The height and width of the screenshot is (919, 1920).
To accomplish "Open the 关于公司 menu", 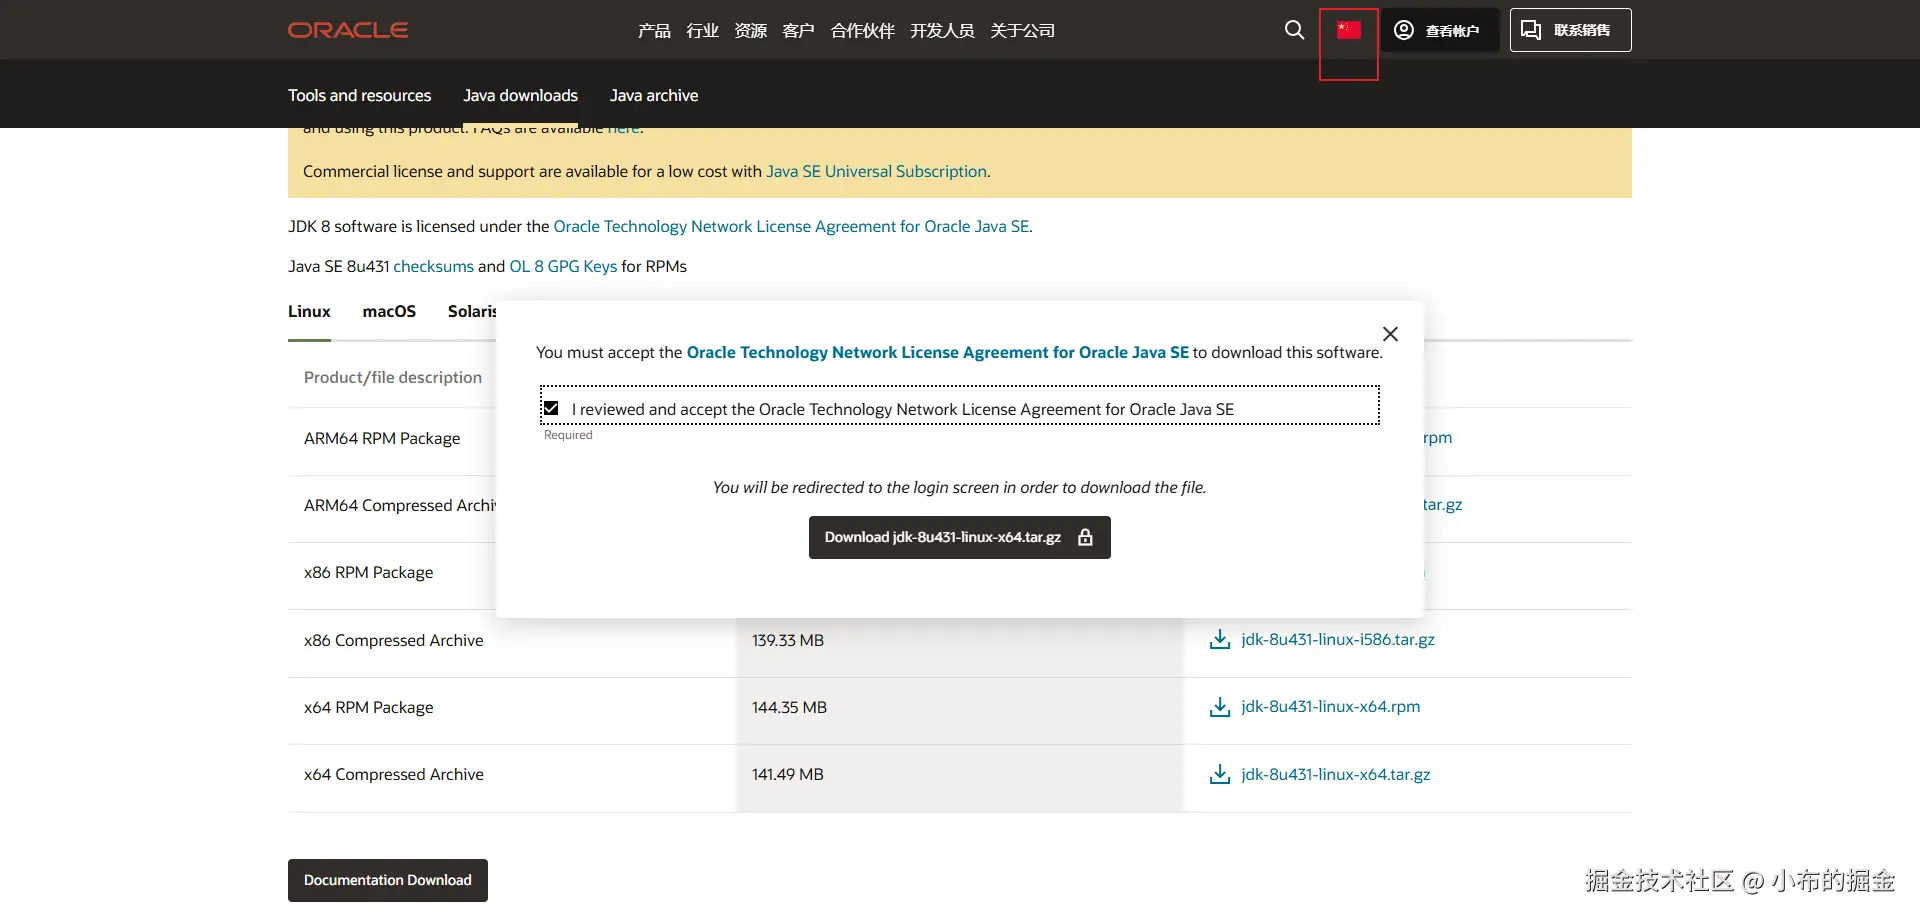I will click(x=1023, y=31).
